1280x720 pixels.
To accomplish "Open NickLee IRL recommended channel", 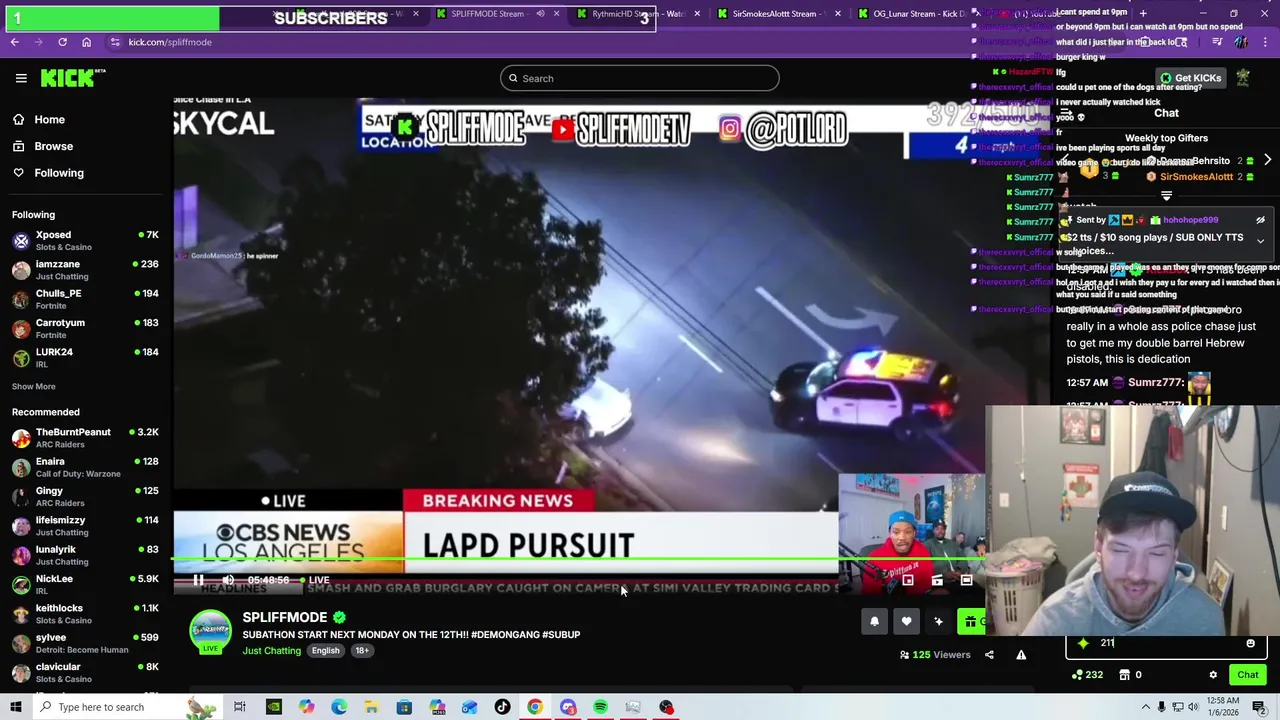I will [x=86, y=584].
